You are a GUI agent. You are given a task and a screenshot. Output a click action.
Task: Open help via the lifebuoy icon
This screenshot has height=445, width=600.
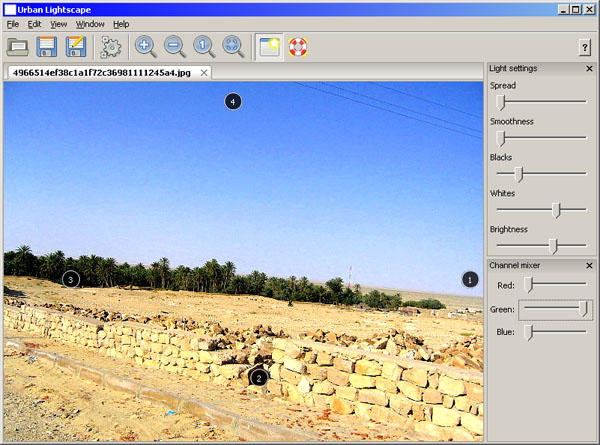pos(298,46)
